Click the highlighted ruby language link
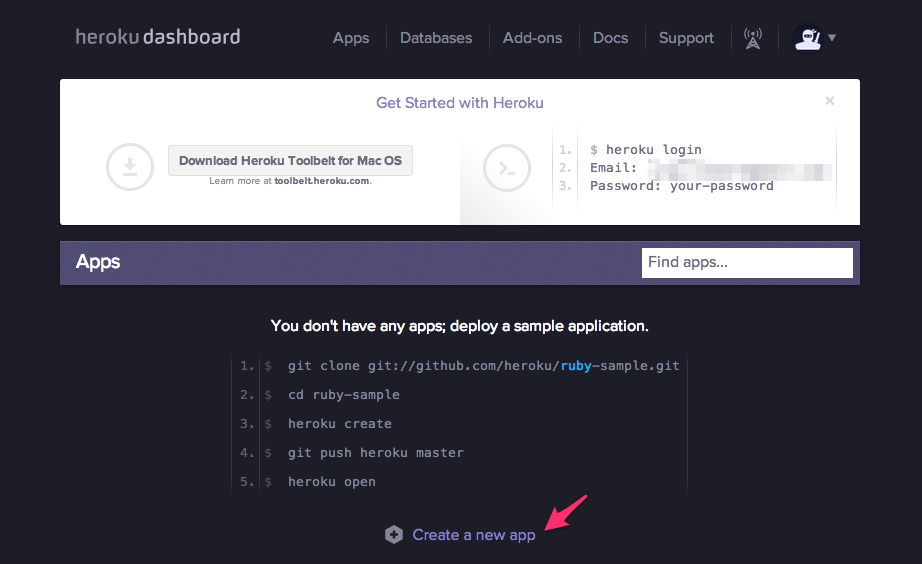 576,366
